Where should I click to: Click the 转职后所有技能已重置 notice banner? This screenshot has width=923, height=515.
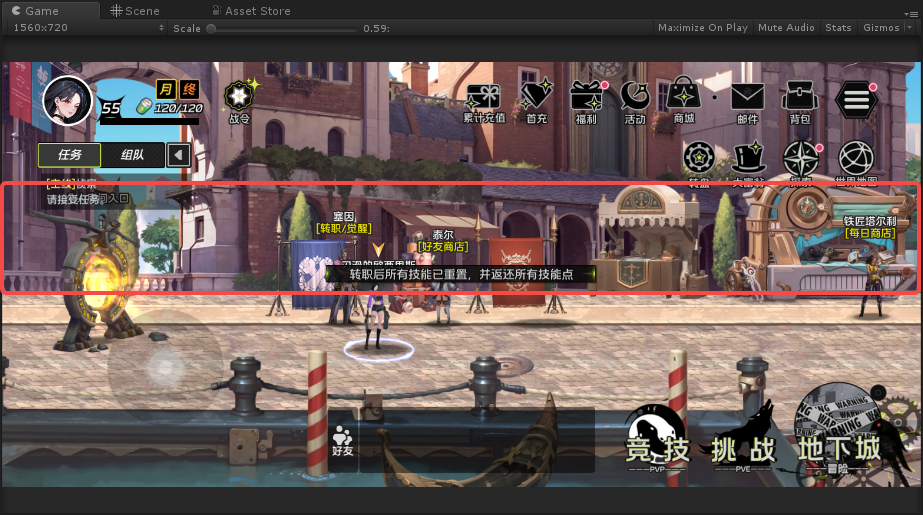point(461,274)
